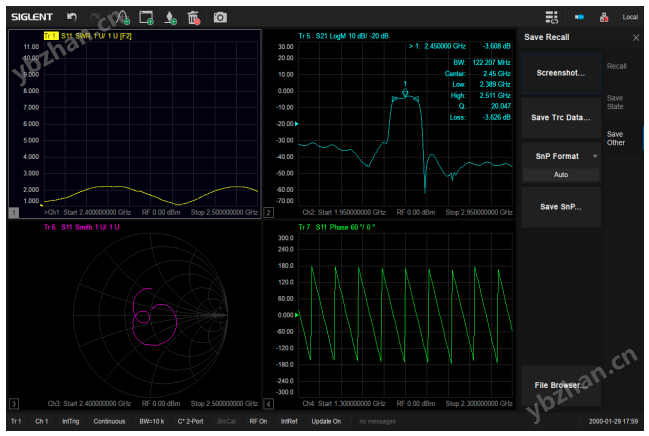Take a screenshot with the camera icon

220,17
